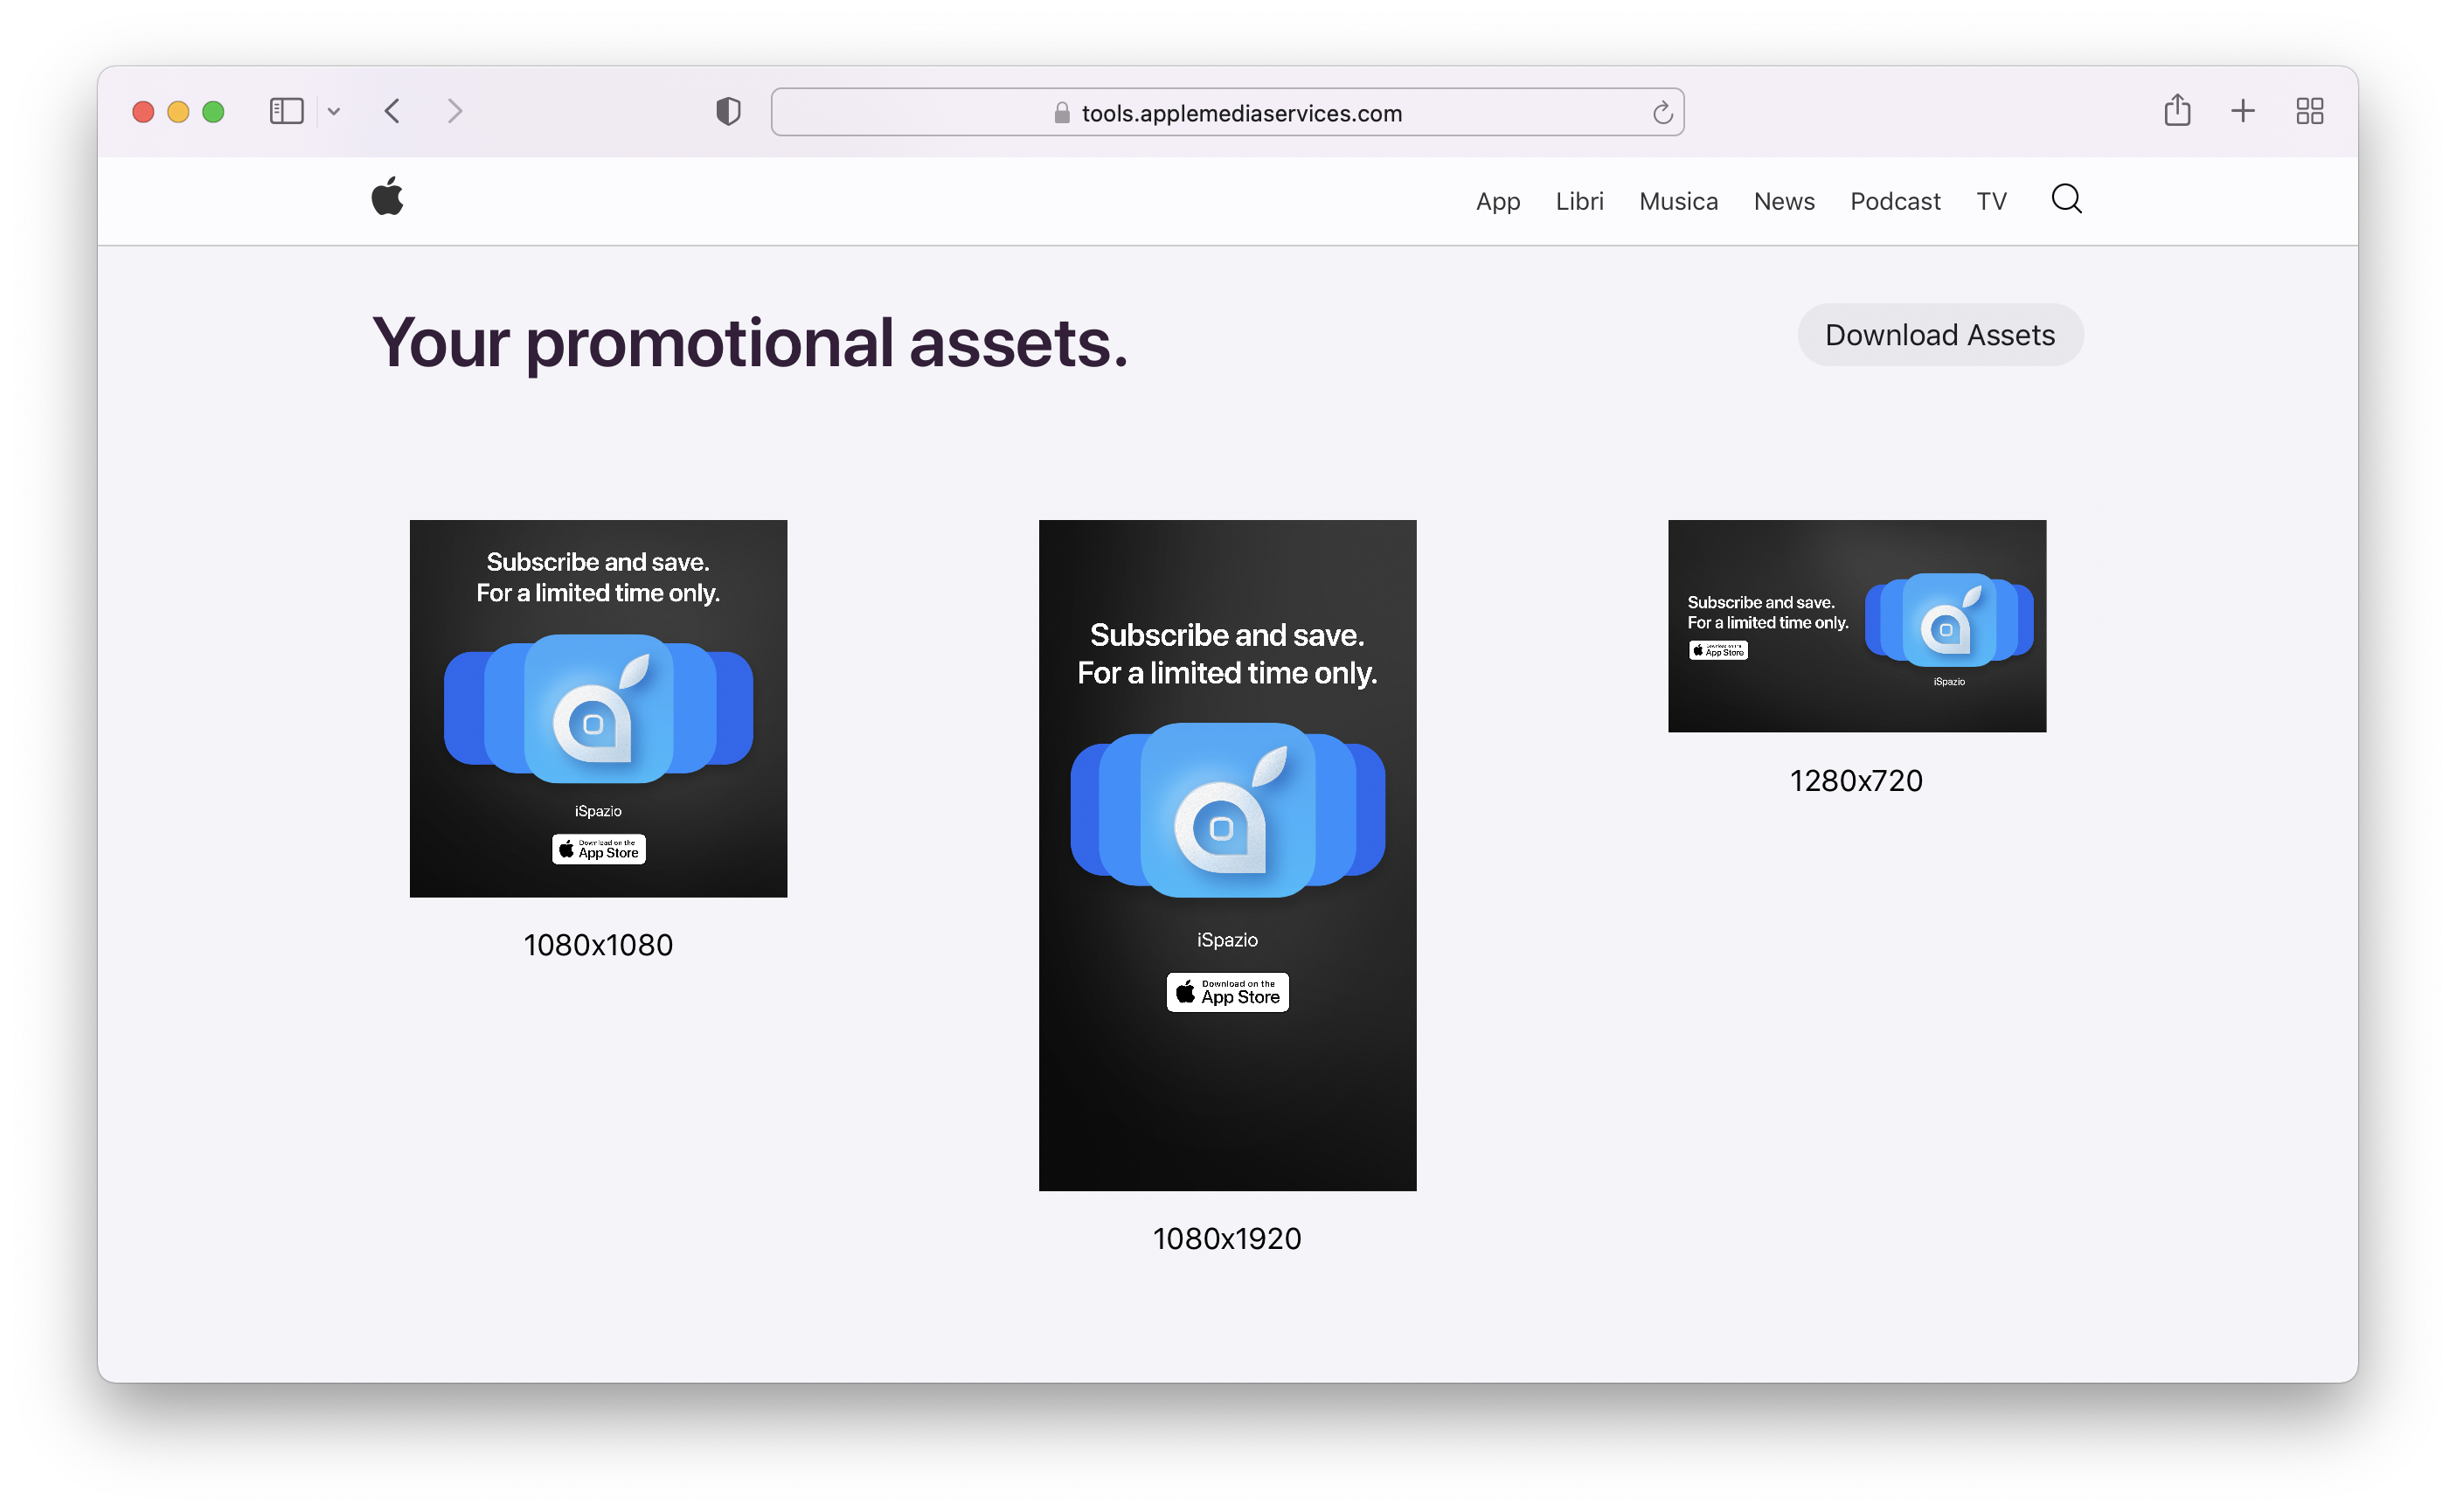Open the Share menu icon
Viewport: 2456px width, 1512px height.
[x=2177, y=110]
